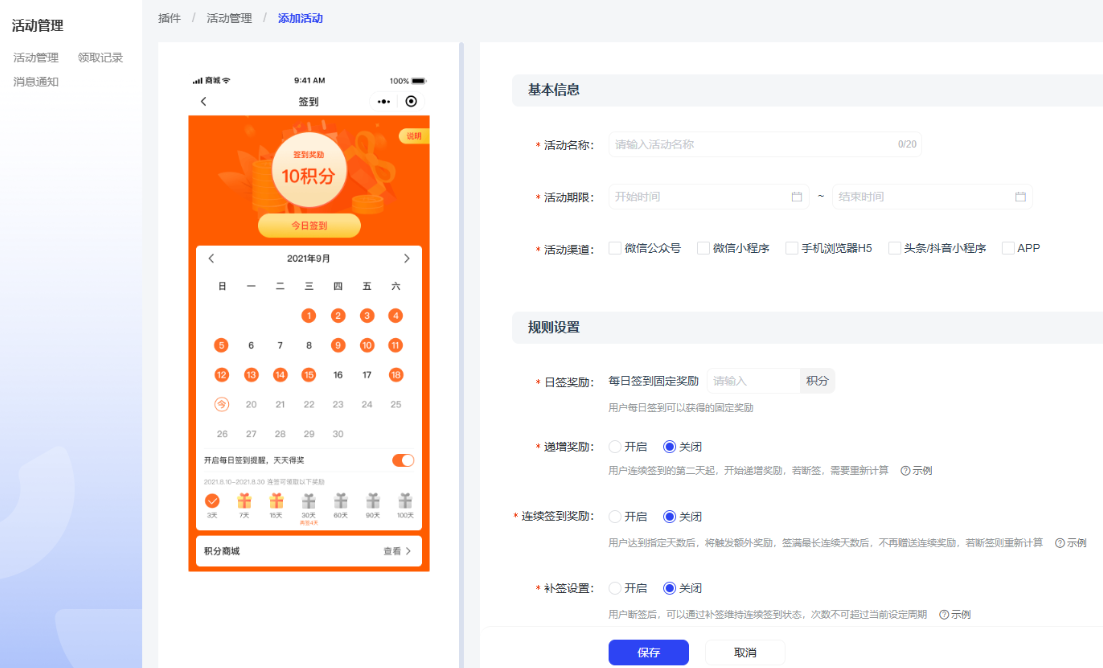This screenshot has width=1103, height=668.
Task: Check the APP channel checkbox
Action: pos(1008,248)
